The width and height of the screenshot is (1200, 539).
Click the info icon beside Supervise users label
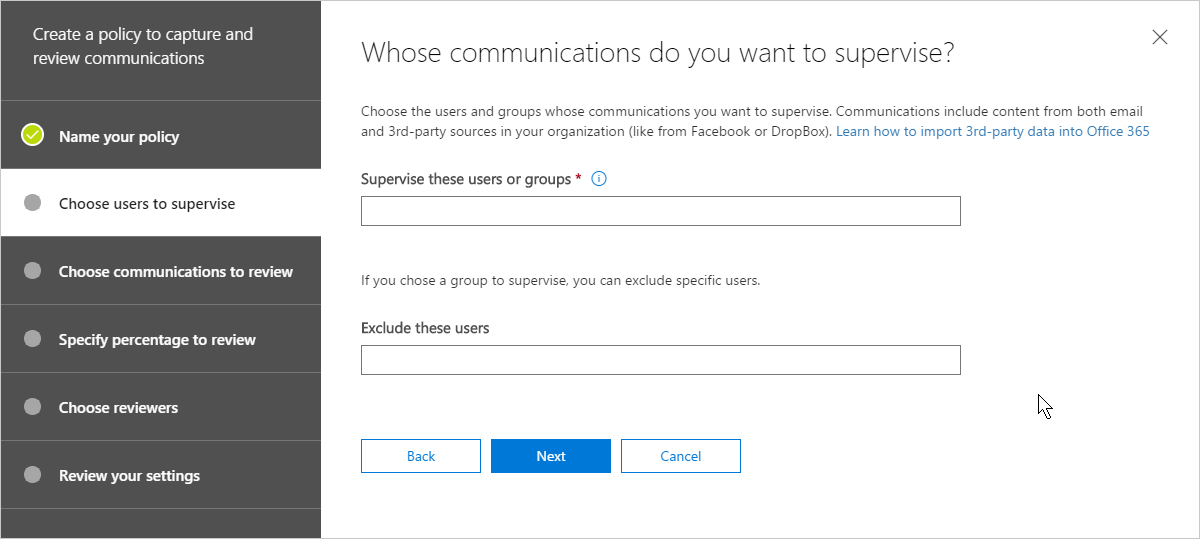coord(600,179)
